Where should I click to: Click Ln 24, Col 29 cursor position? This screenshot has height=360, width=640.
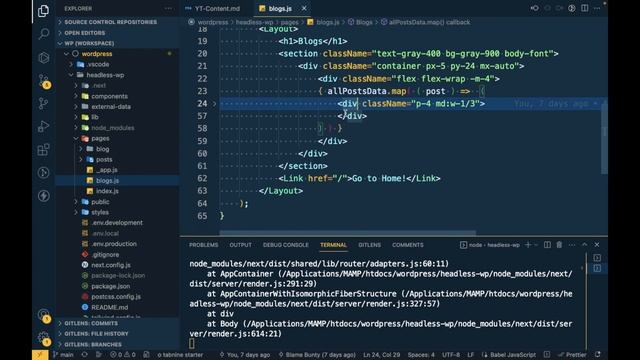pyautogui.click(x=382, y=355)
